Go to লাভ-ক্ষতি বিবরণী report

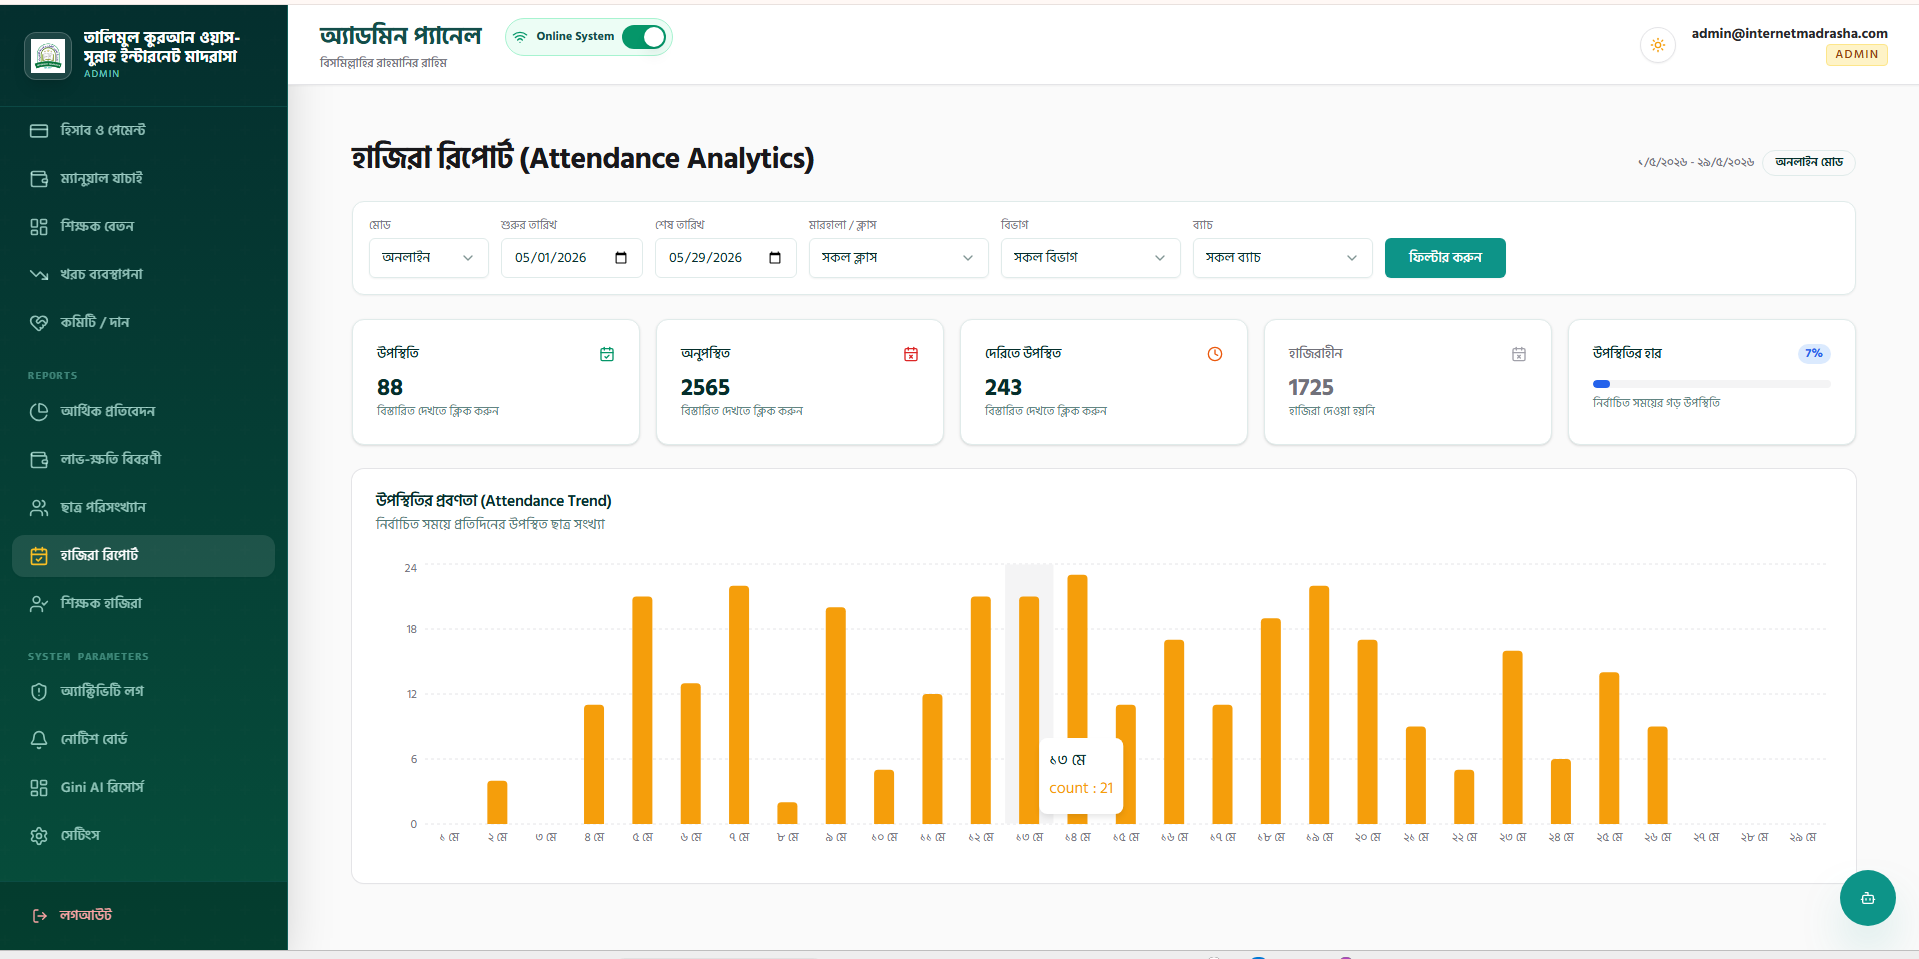(x=143, y=460)
